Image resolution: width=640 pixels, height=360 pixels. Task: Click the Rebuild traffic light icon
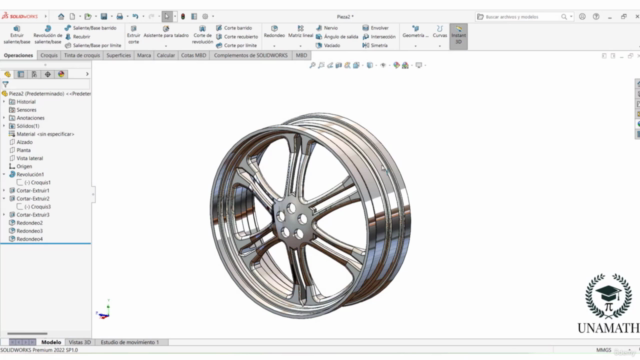(x=183, y=16)
